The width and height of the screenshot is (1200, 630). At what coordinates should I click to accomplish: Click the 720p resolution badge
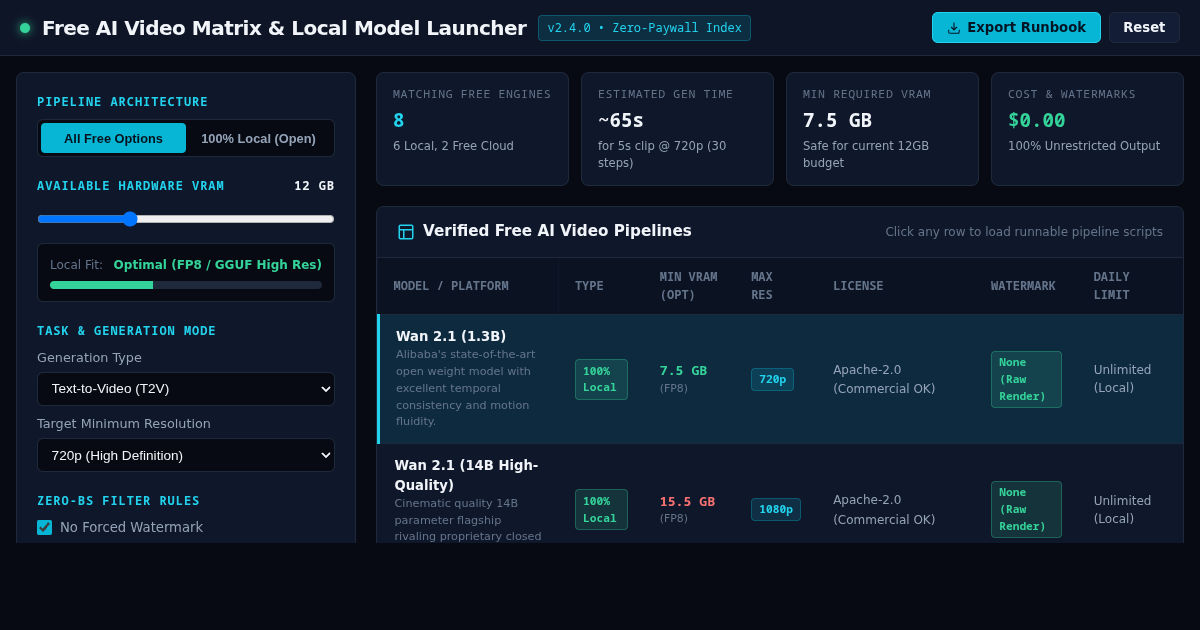pyautogui.click(x=772, y=379)
